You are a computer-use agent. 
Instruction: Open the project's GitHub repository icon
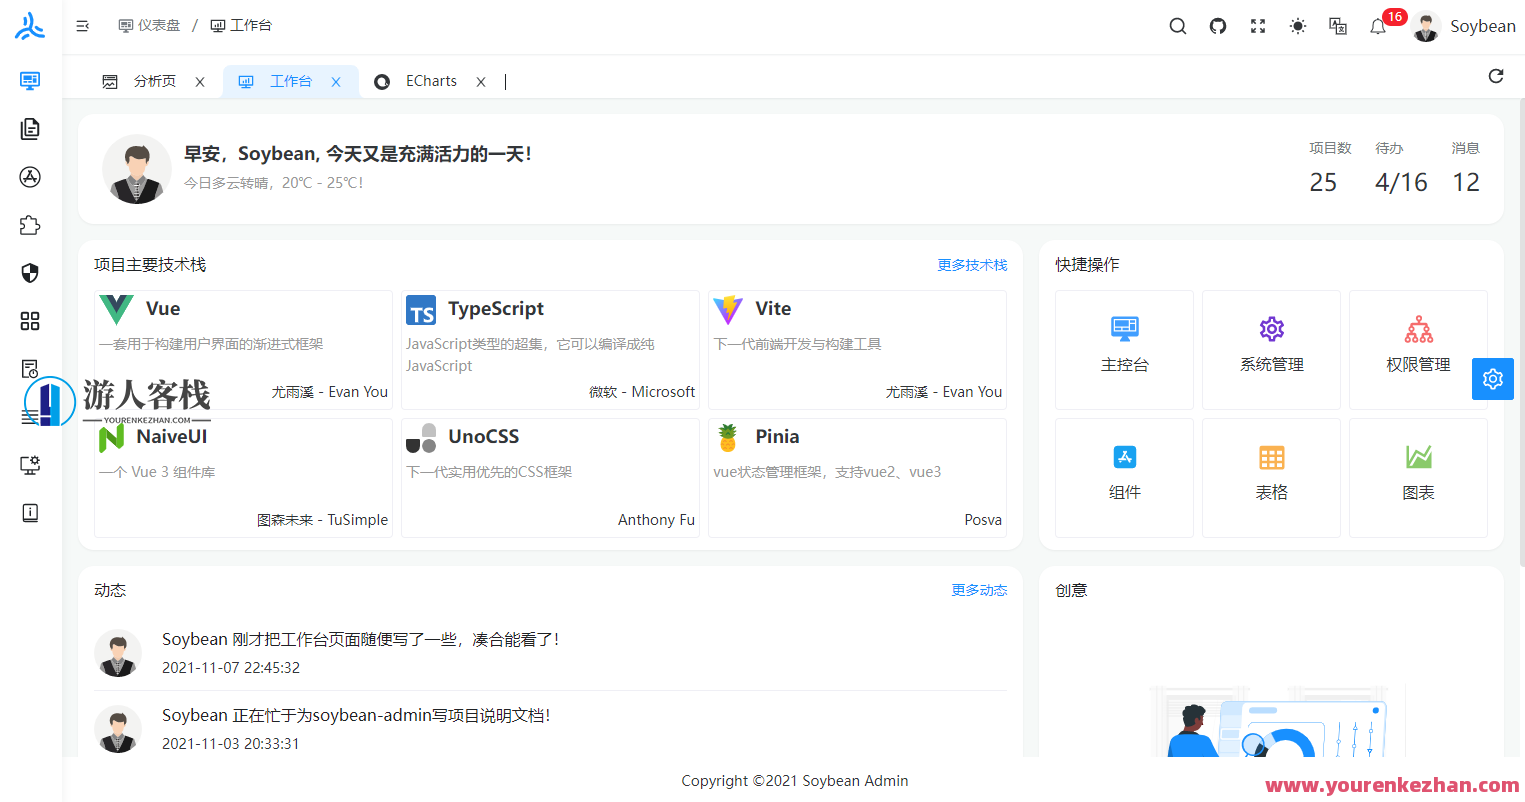(1217, 26)
